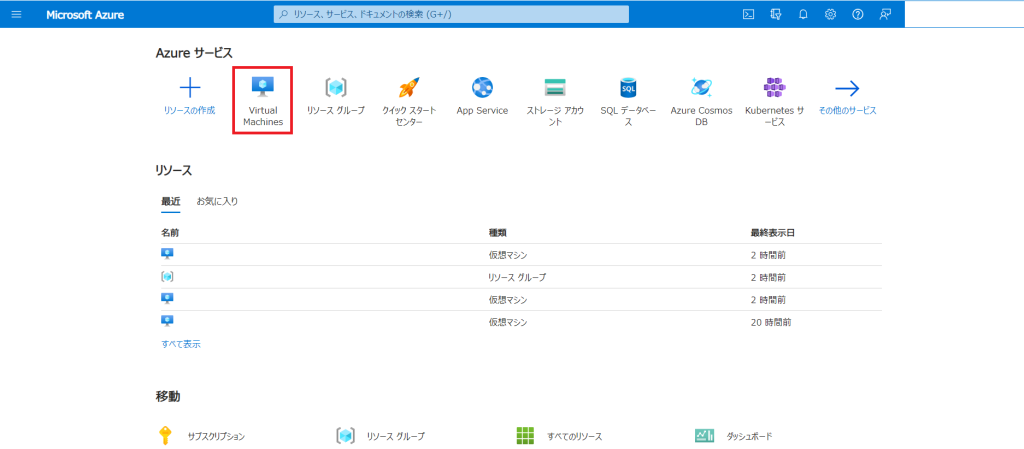Click the リソースの作成 label
This screenshot has width=1024, height=449.
pyautogui.click(x=189, y=111)
